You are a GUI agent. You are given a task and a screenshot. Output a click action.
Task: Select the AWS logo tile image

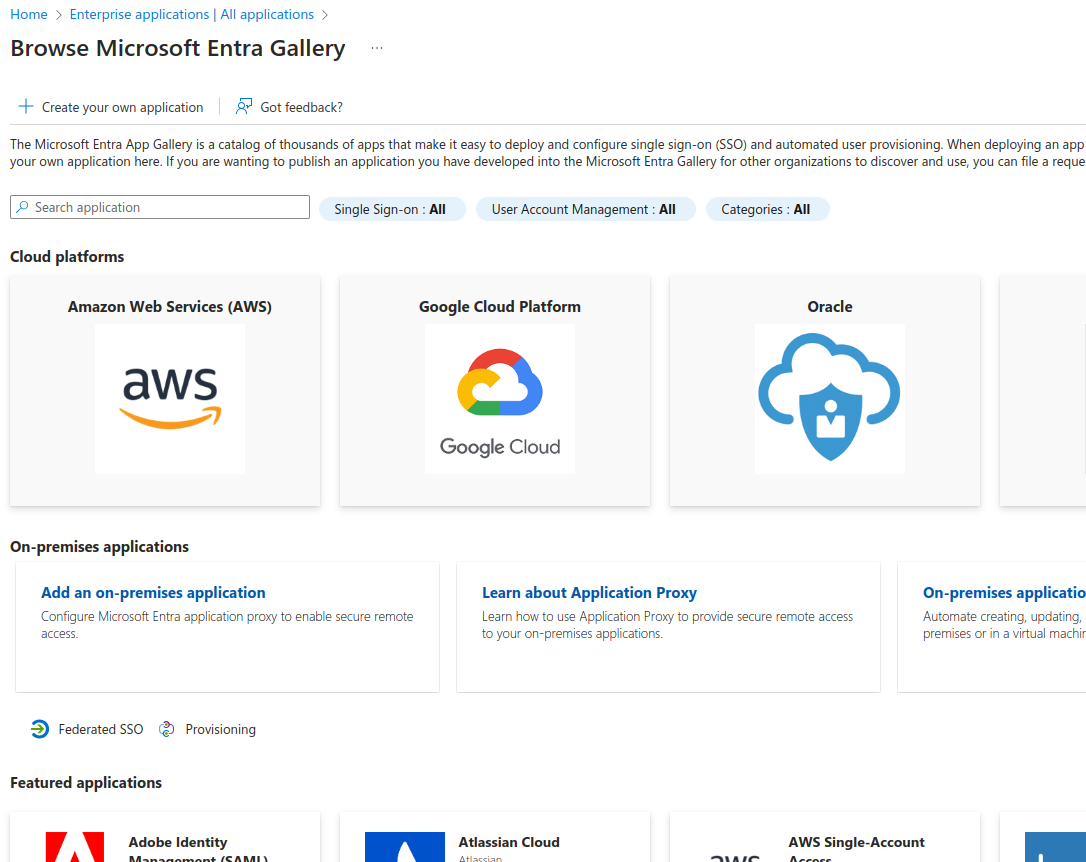tap(170, 399)
